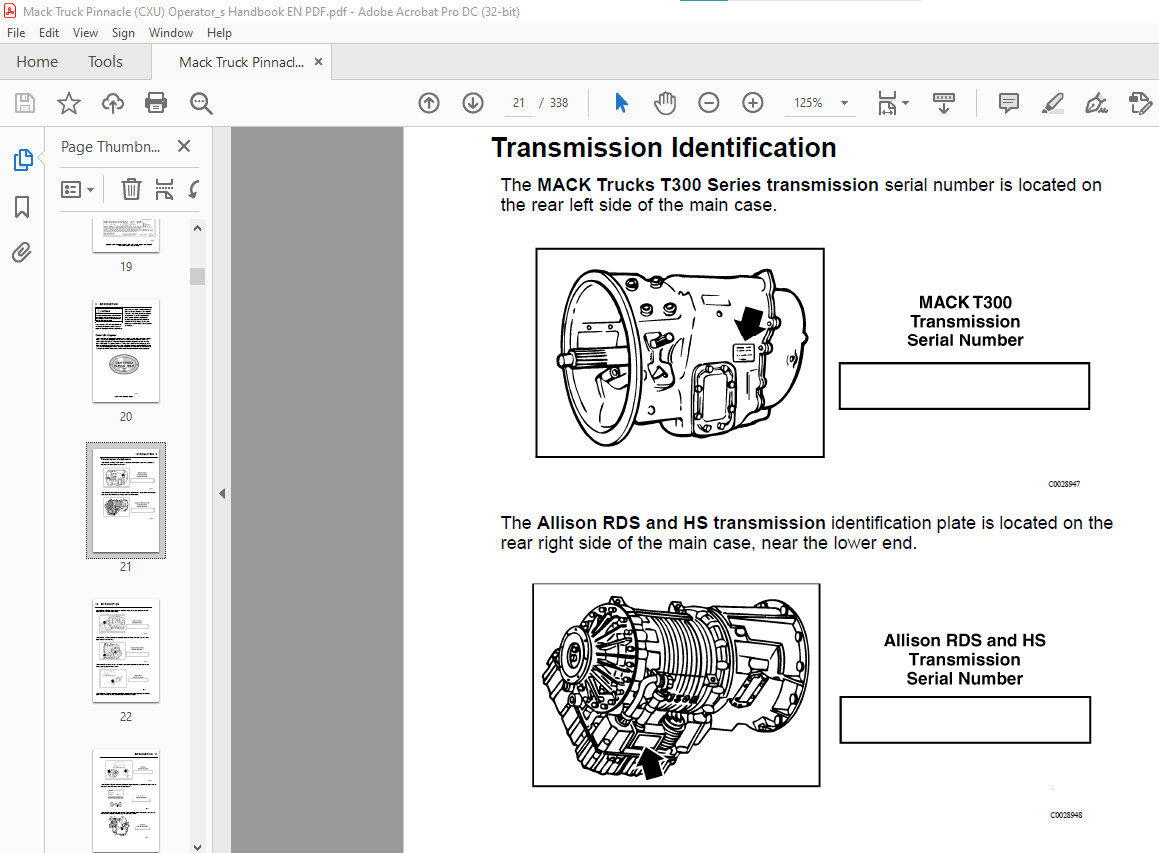Click the upload to cloud icon
The height and width of the screenshot is (853, 1159).
click(x=112, y=103)
